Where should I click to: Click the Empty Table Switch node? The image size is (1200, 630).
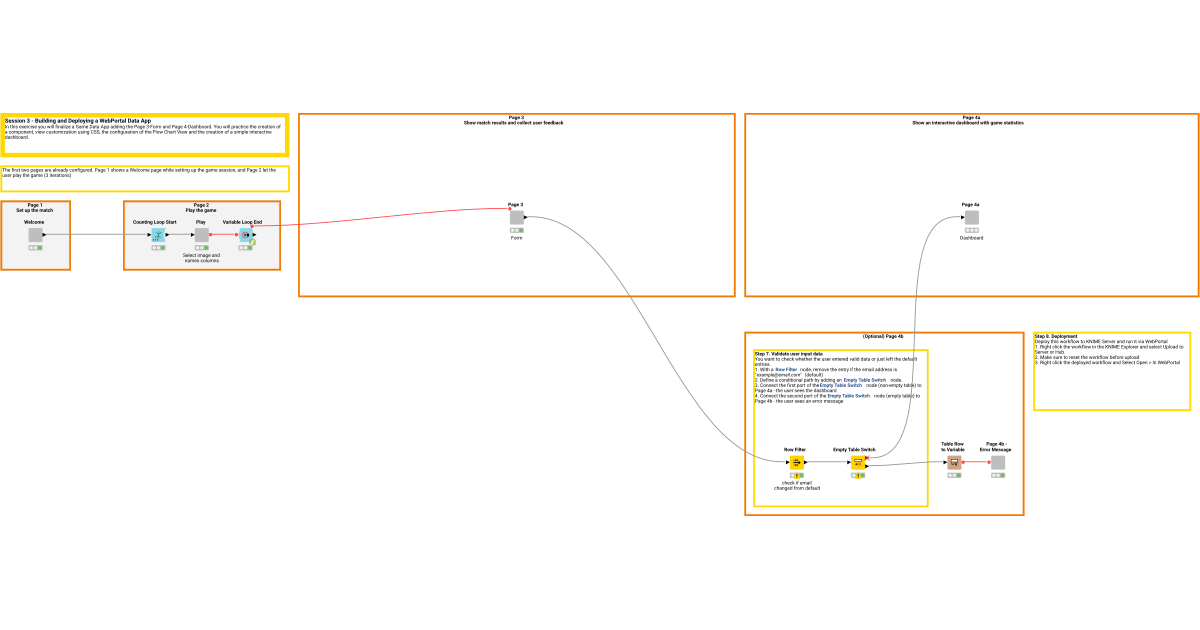click(858, 462)
